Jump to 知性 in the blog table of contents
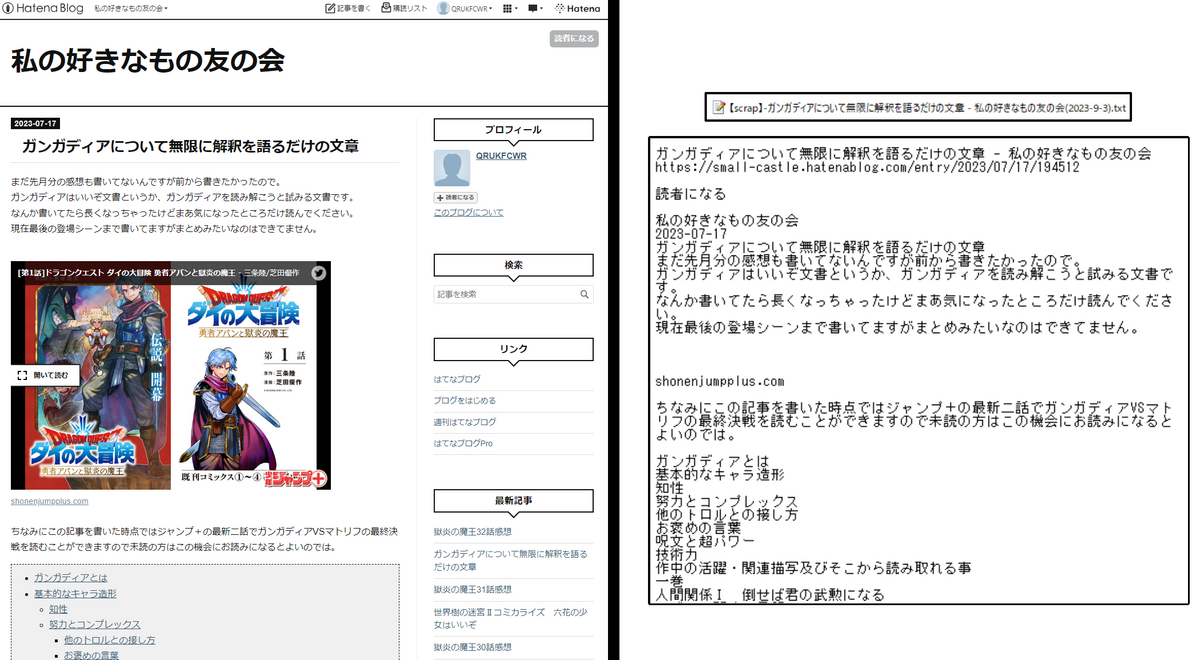Viewport: 1200px width, 660px height. [x=59, y=609]
